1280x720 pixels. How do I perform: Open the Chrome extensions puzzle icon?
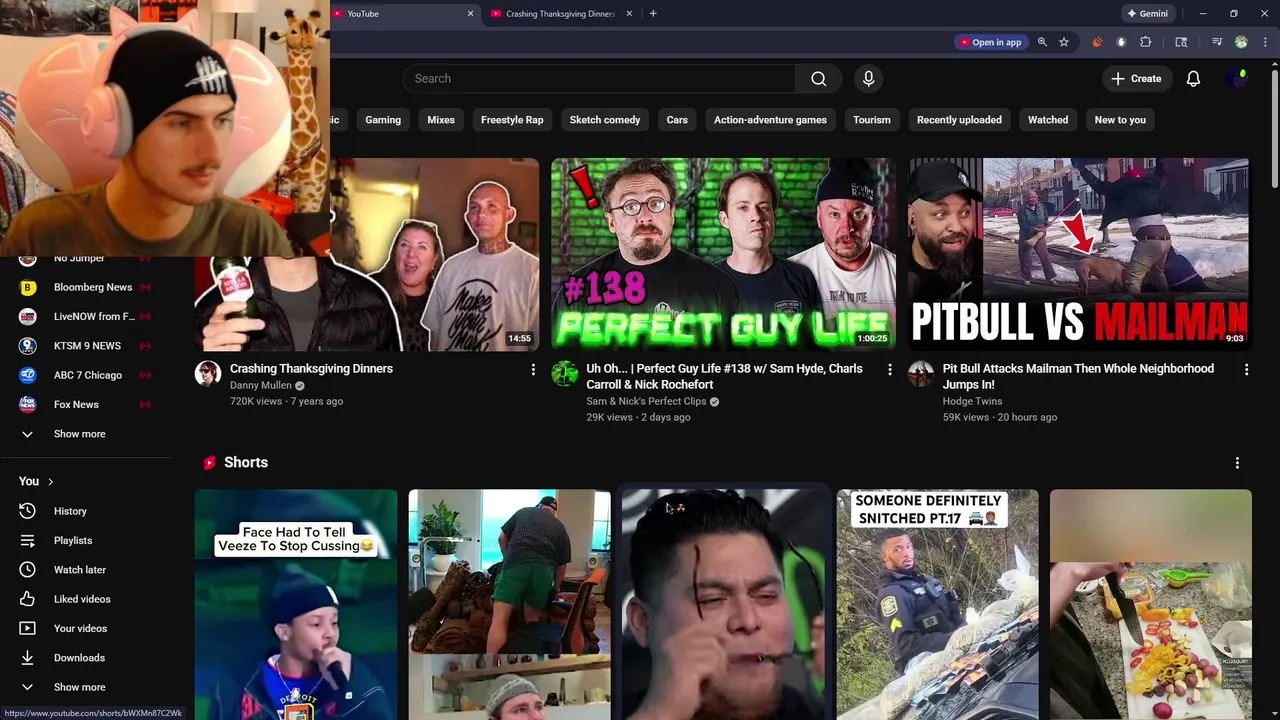coord(1146,42)
